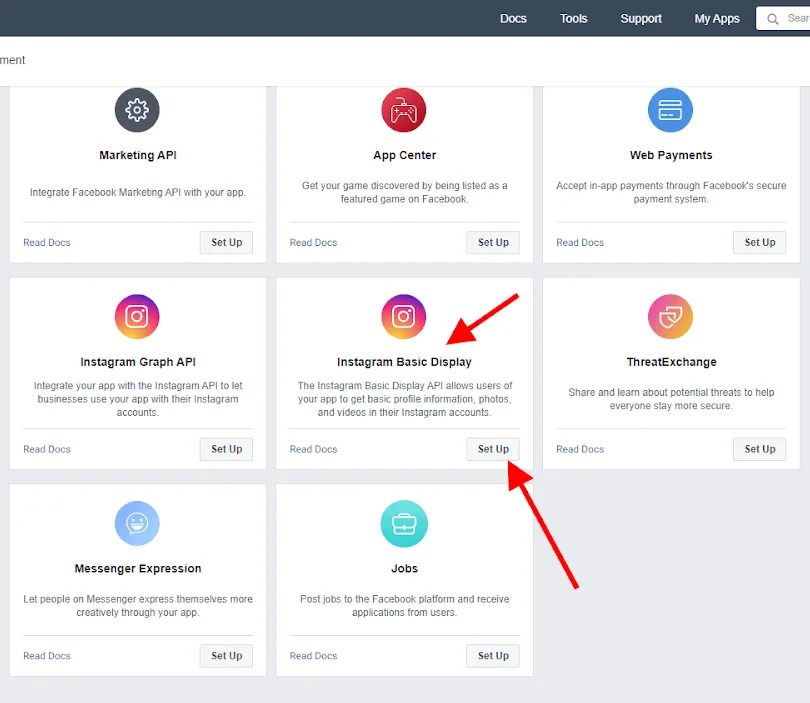Click the Jobs briefcase icon
The height and width of the screenshot is (703, 810).
(x=404, y=524)
